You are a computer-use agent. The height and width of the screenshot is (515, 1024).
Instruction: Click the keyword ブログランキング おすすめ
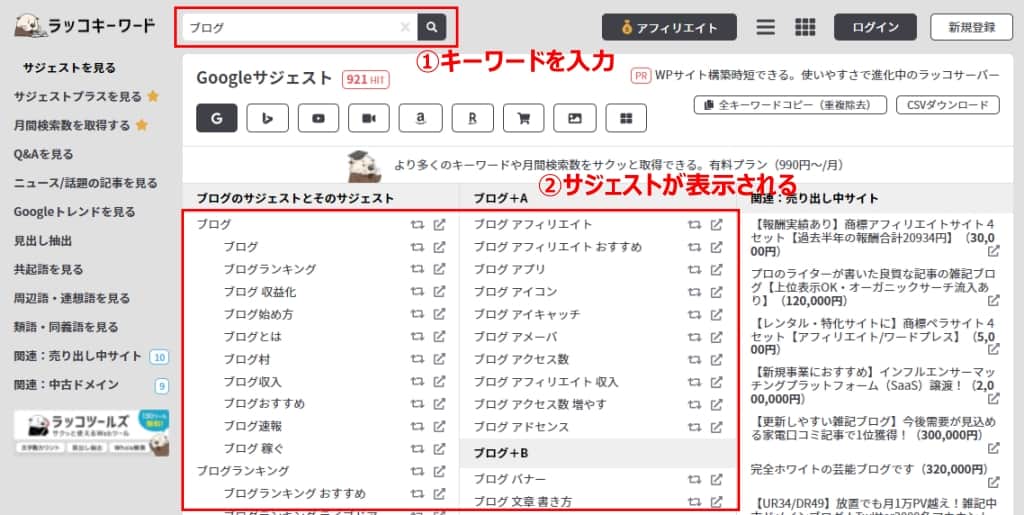(x=295, y=493)
